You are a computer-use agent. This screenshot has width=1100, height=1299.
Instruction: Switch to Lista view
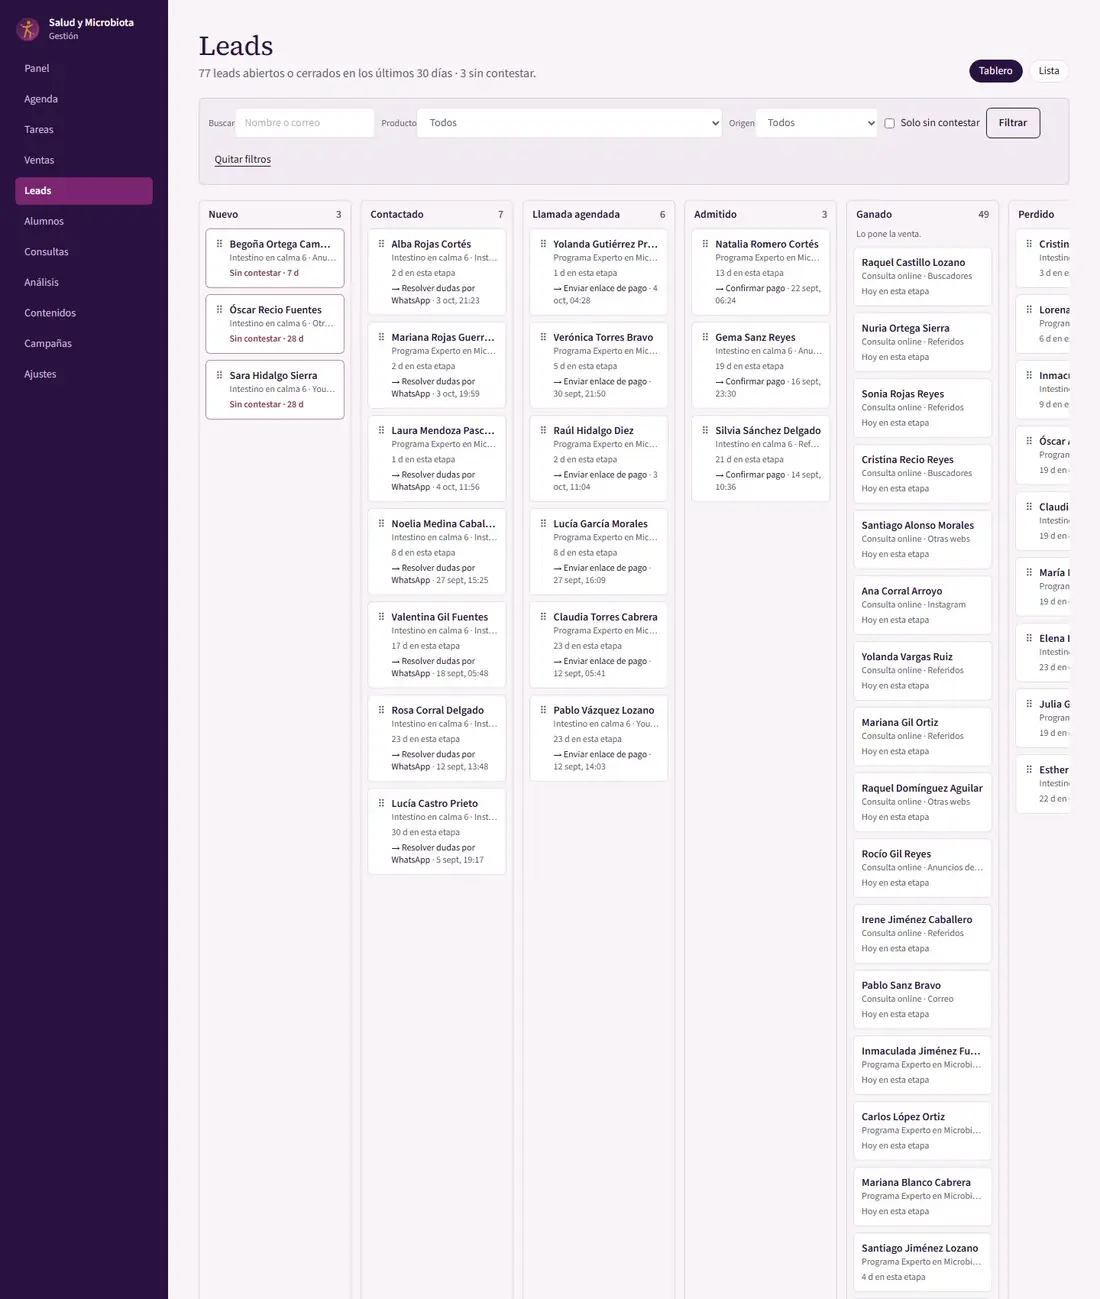1048,71
